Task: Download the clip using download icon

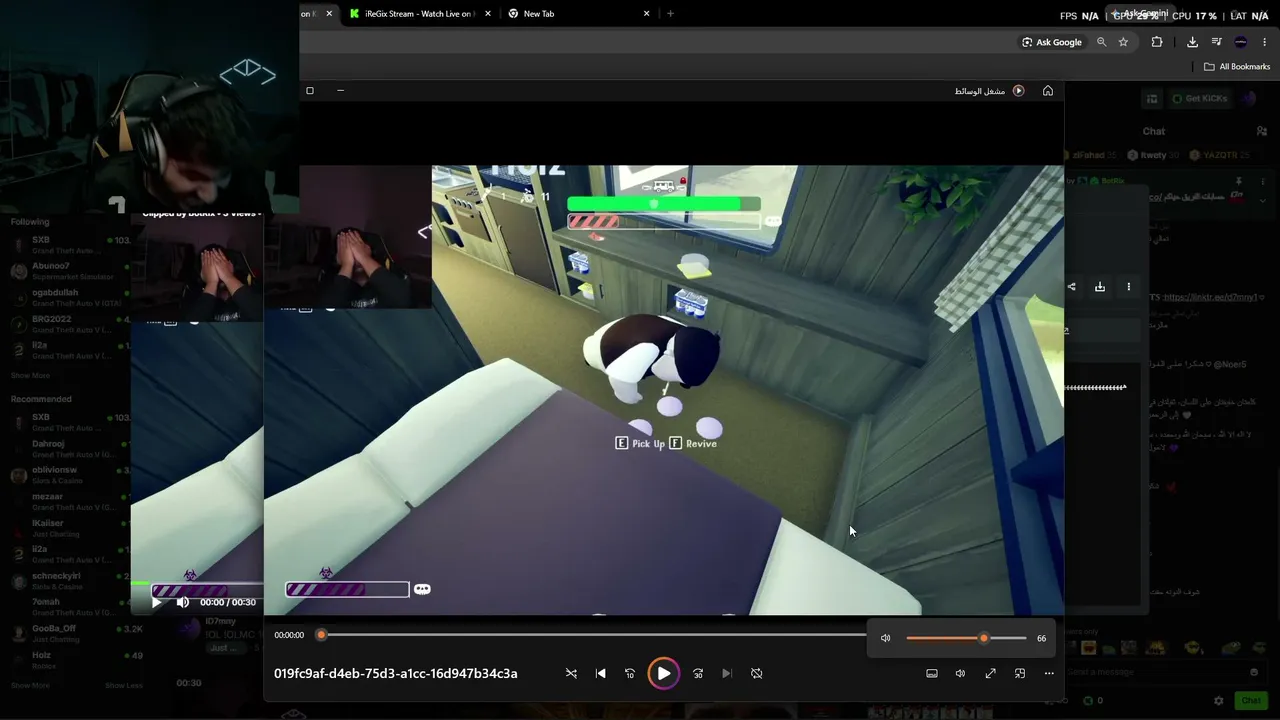Action: [x=1100, y=287]
